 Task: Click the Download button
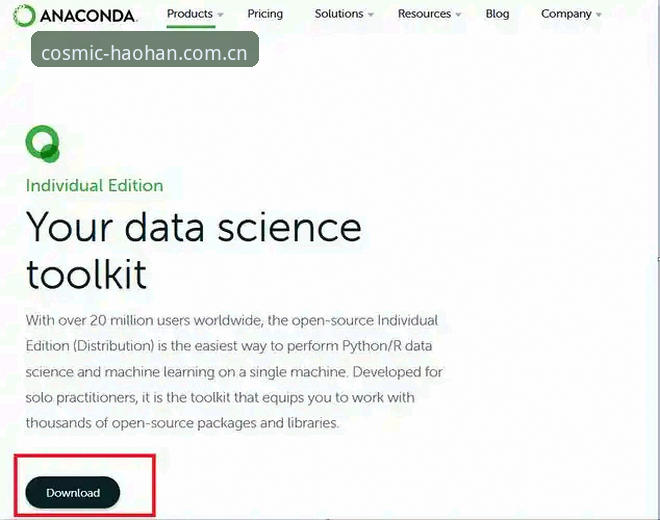click(73, 492)
